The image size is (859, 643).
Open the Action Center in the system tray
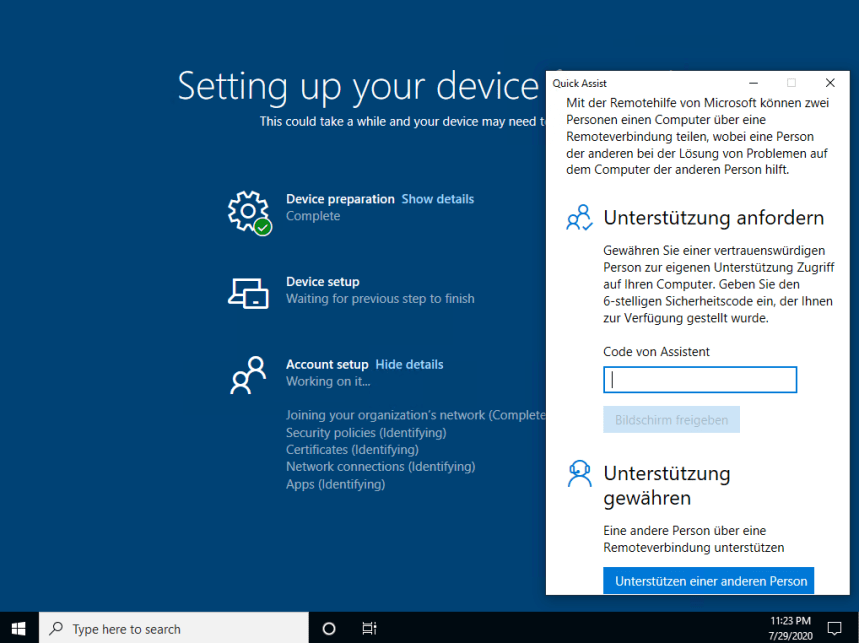[836, 628]
